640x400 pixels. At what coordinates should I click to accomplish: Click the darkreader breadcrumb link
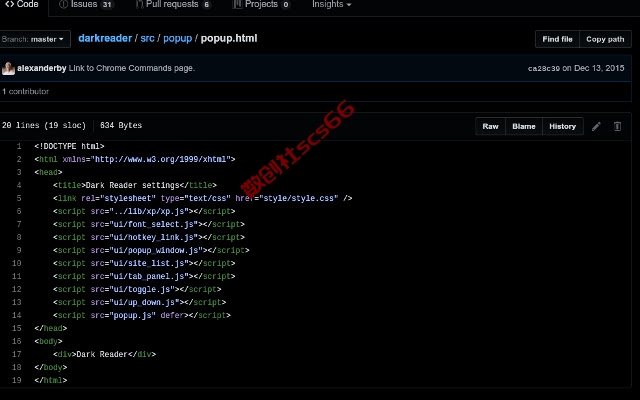(105, 38)
